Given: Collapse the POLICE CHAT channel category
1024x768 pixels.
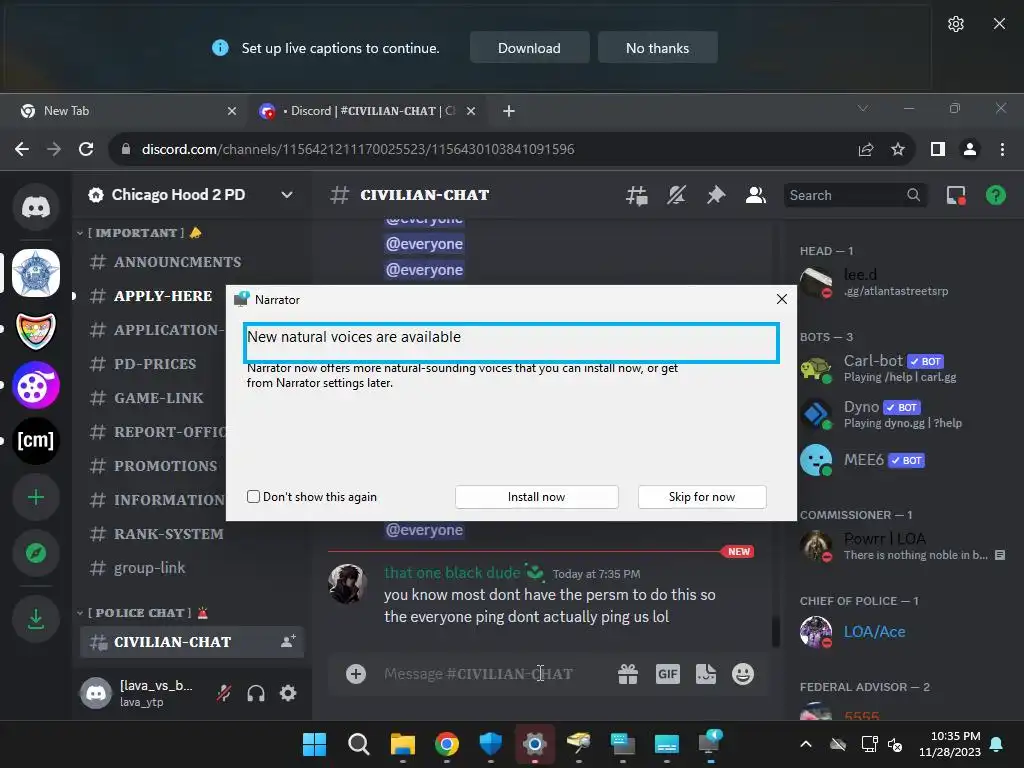Looking at the screenshot, I should pos(142,613).
